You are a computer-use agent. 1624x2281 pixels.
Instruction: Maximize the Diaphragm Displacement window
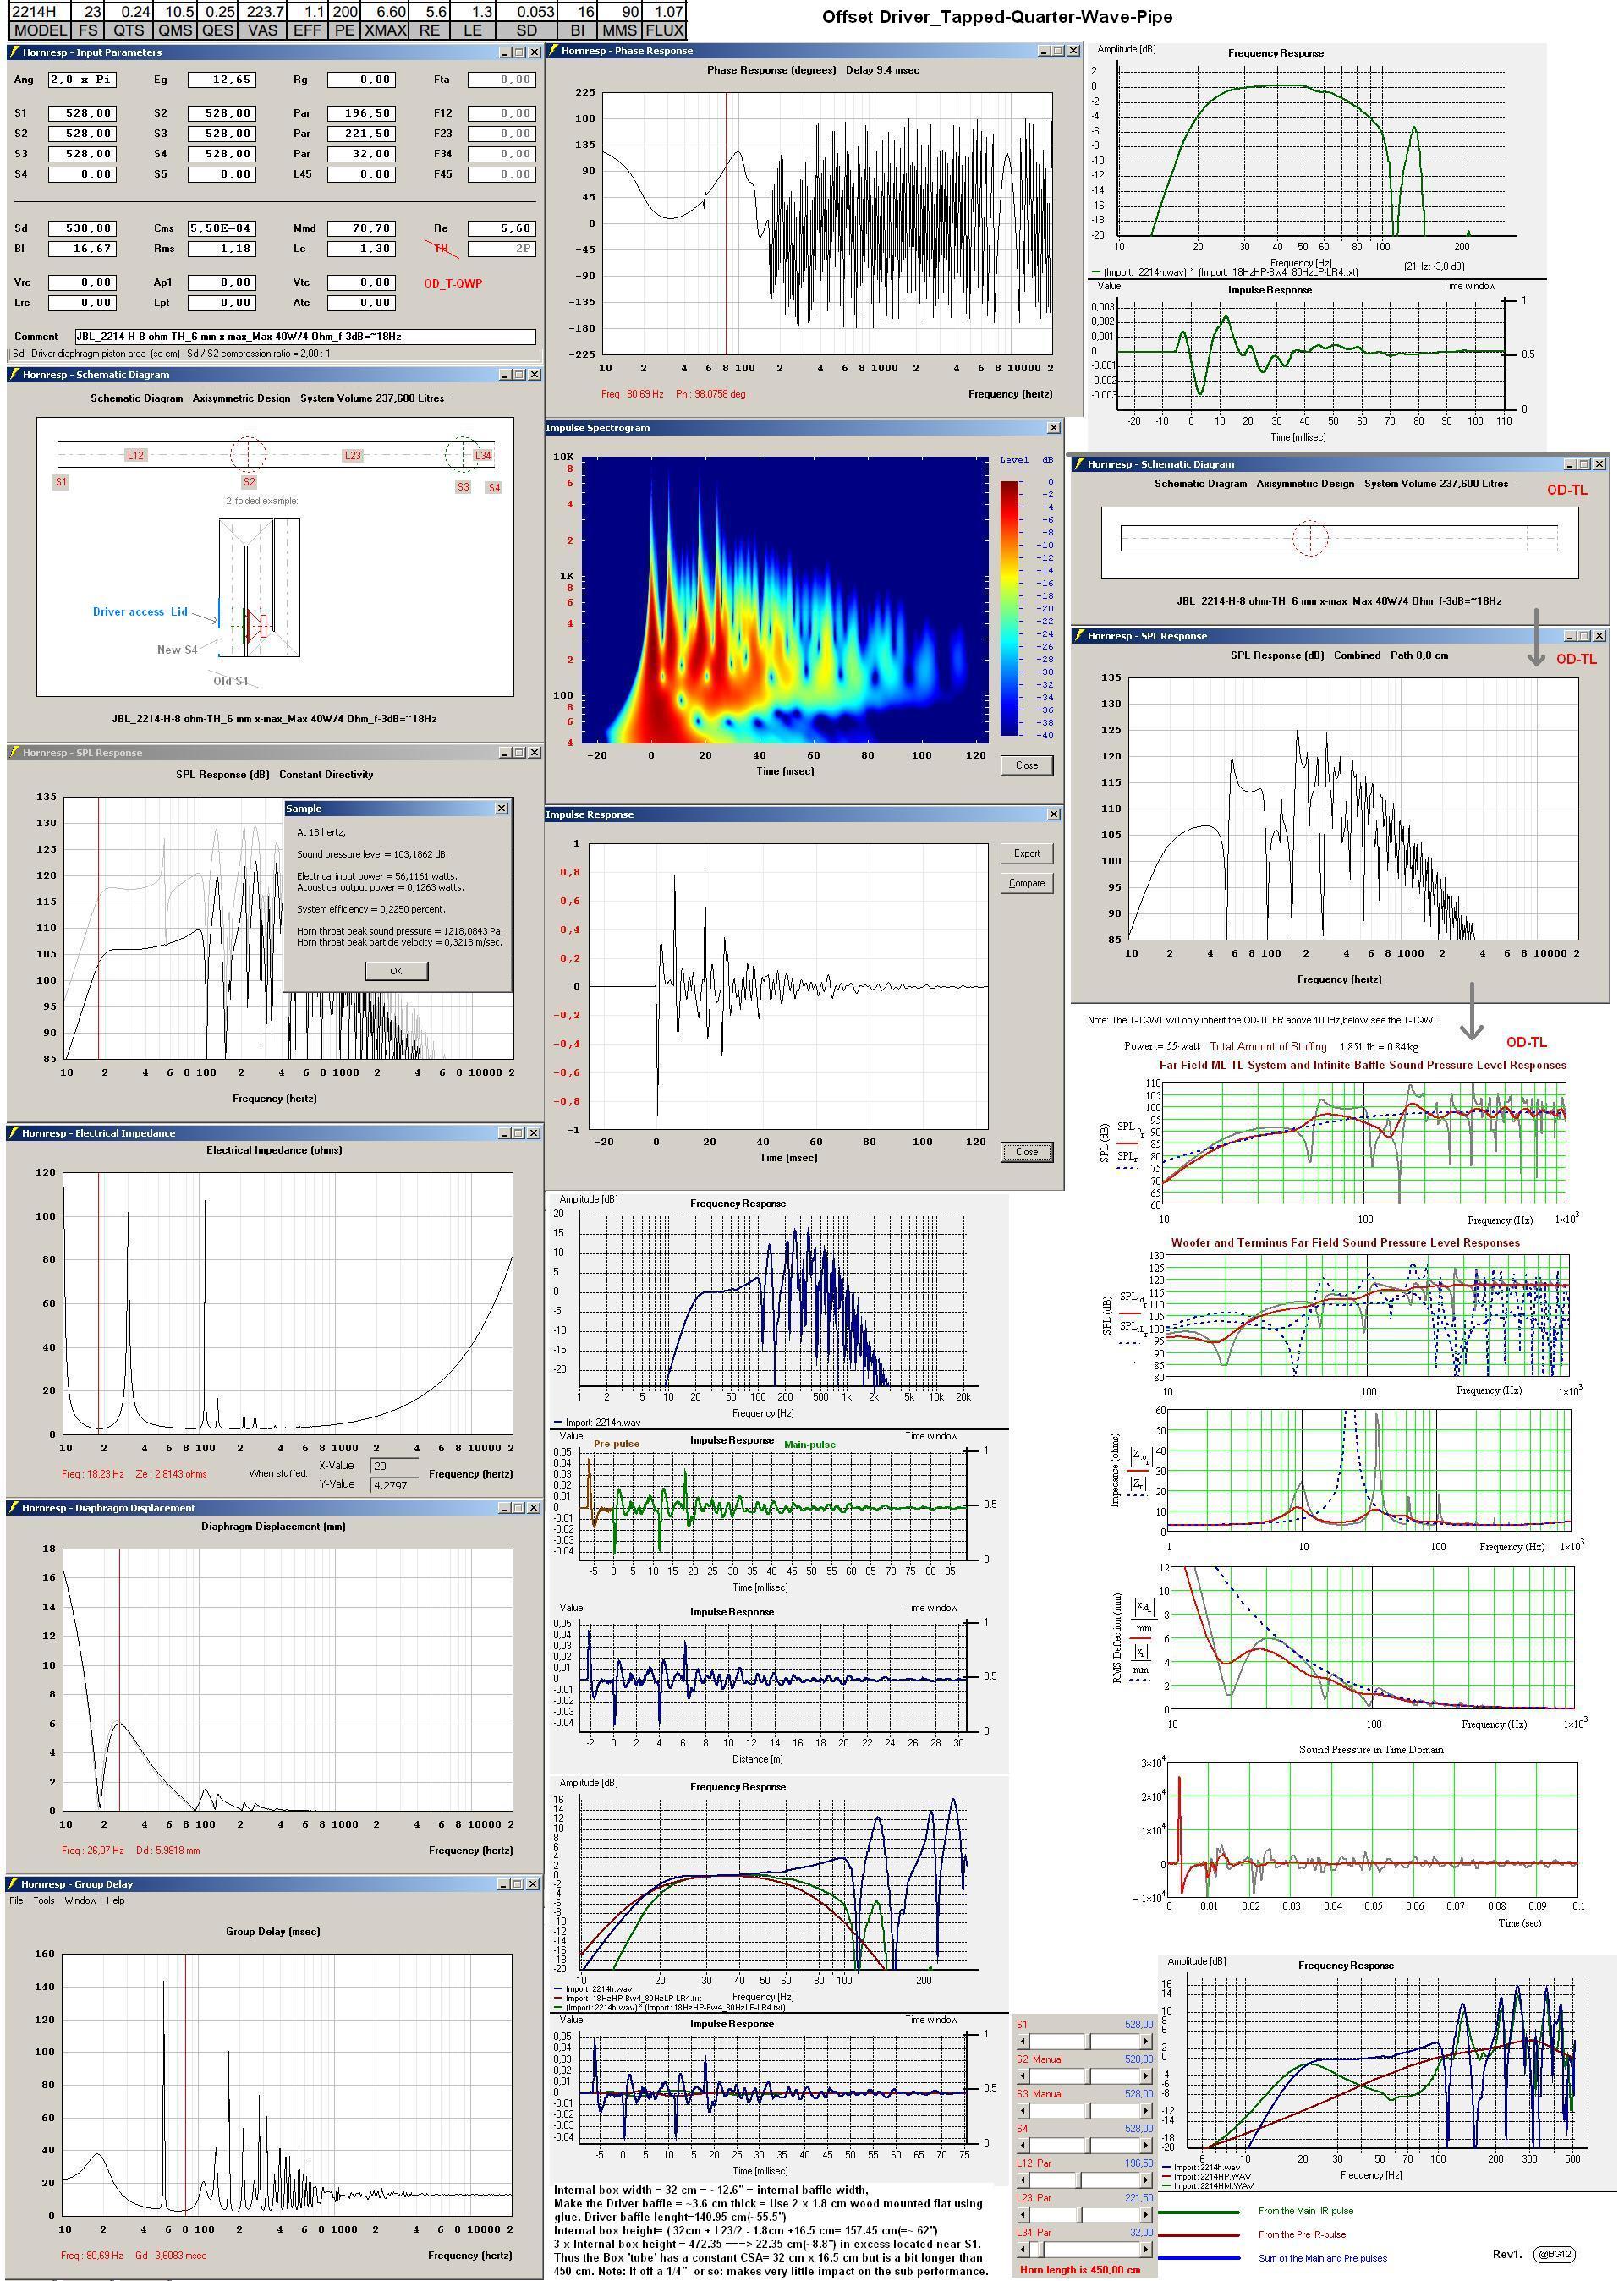[x=519, y=1507]
